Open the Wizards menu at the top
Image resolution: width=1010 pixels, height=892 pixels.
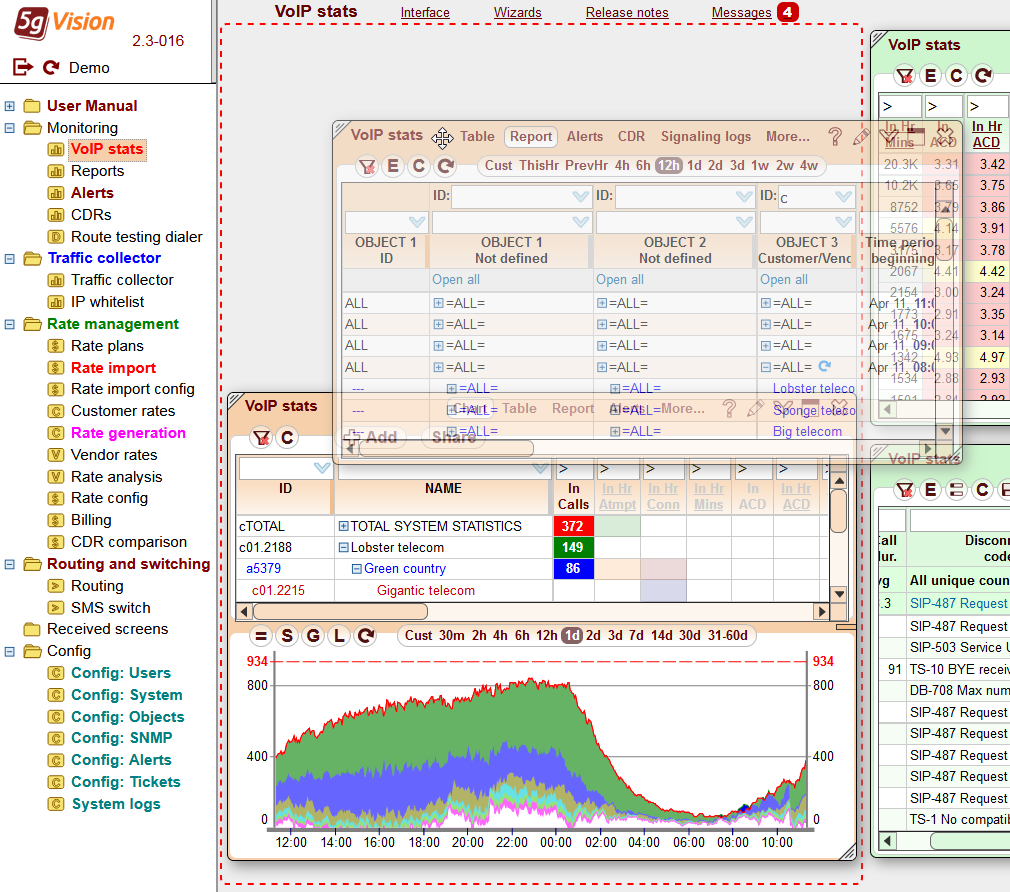point(517,13)
